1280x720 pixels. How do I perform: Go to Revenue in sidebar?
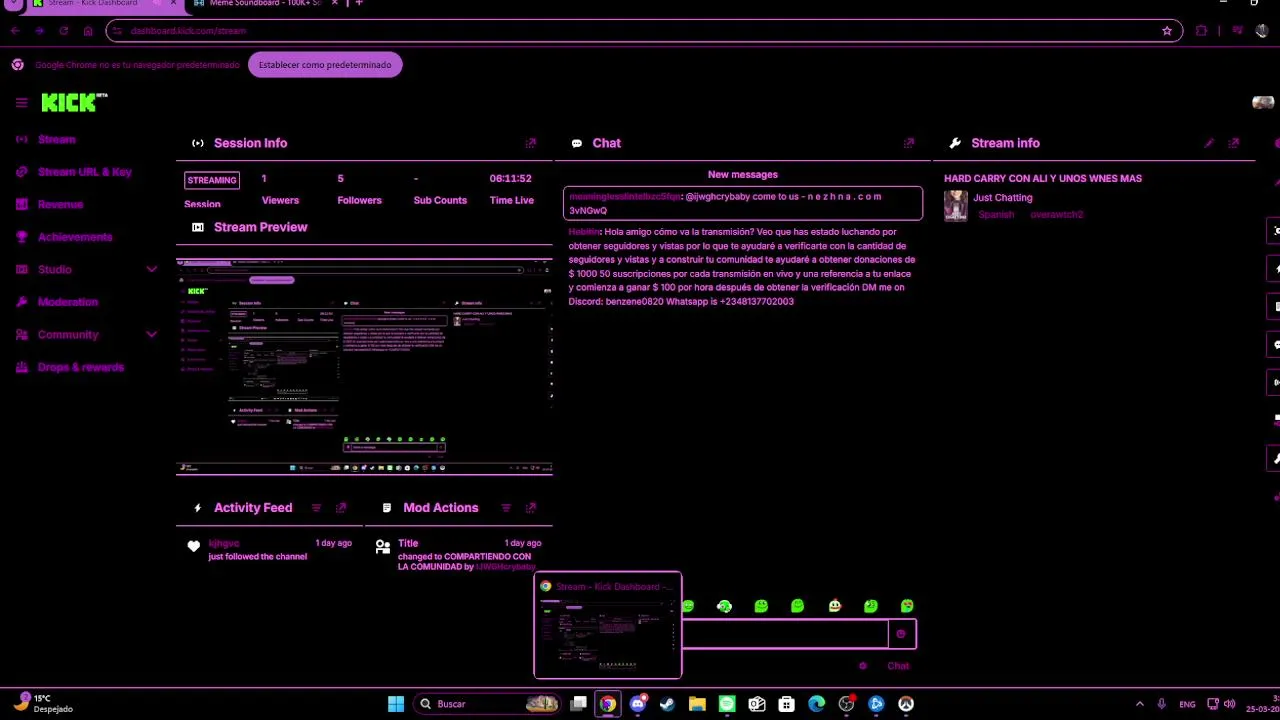click(60, 204)
